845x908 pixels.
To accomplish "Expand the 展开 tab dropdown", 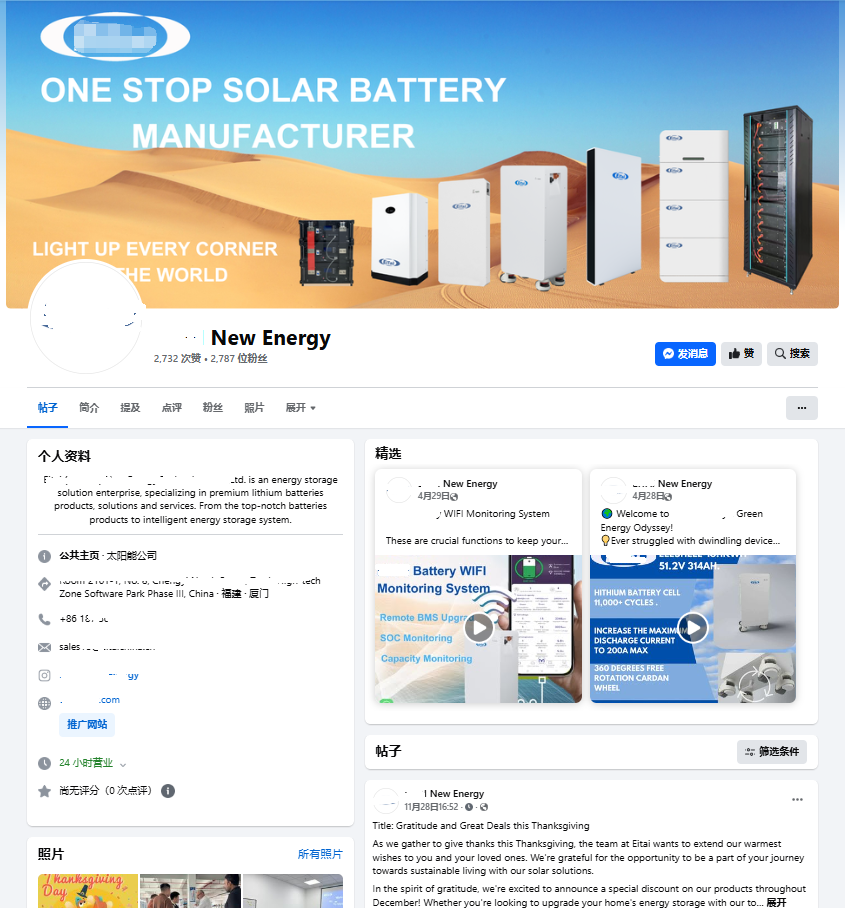I will (301, 408).
